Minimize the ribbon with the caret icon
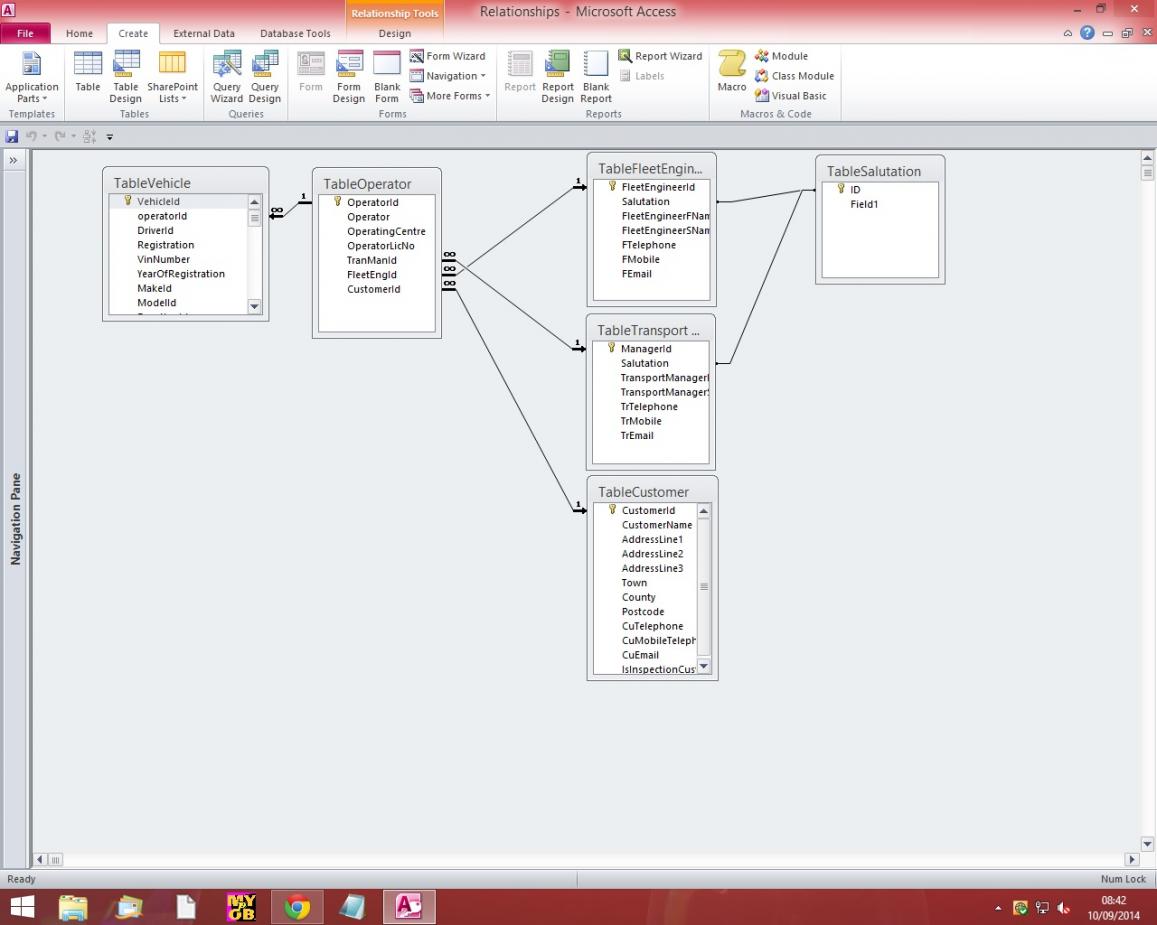This screenshot has width=1157, height=925. tap(1068, 33)
